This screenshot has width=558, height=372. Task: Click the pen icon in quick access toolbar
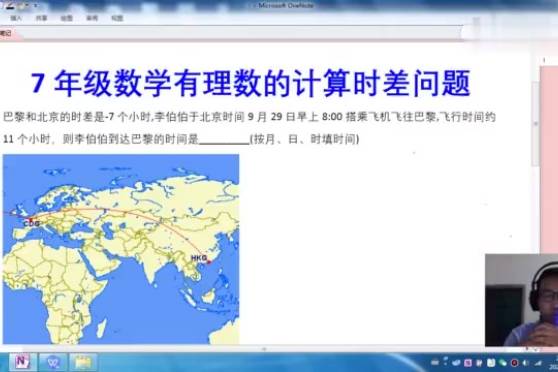(x=10, y=6)
